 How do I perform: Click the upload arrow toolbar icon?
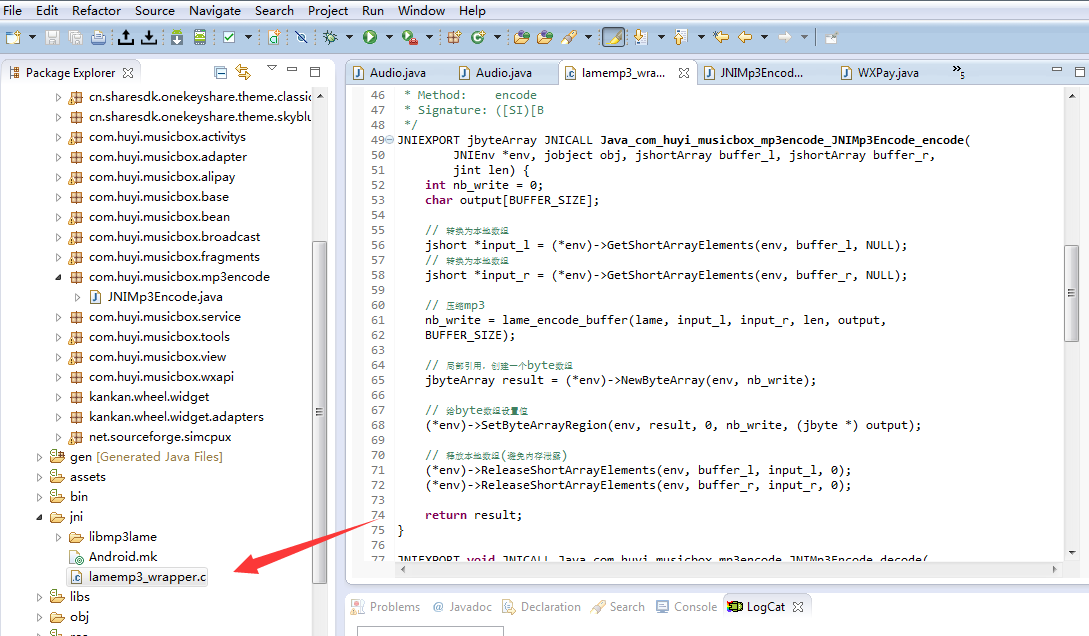(126, 37)
